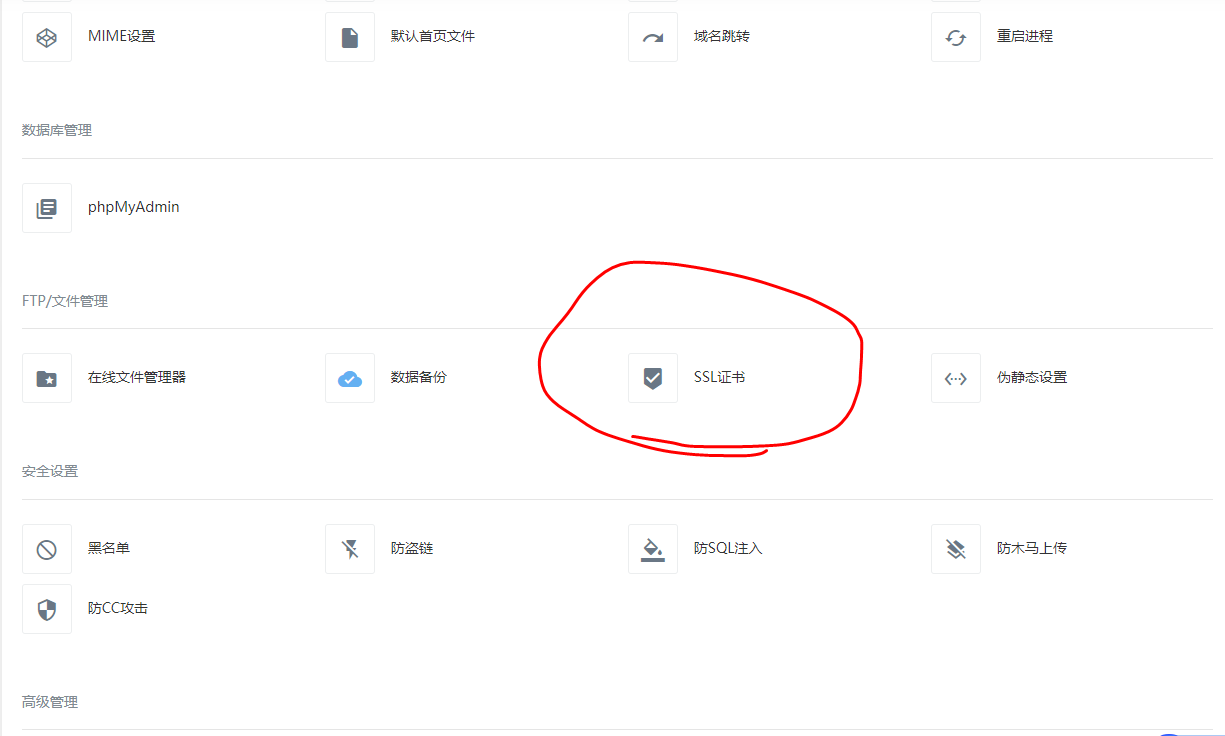Click the 数据备份 cloud icon
The width and height of the screenshot is (1225, 736).
pos(350,378)
